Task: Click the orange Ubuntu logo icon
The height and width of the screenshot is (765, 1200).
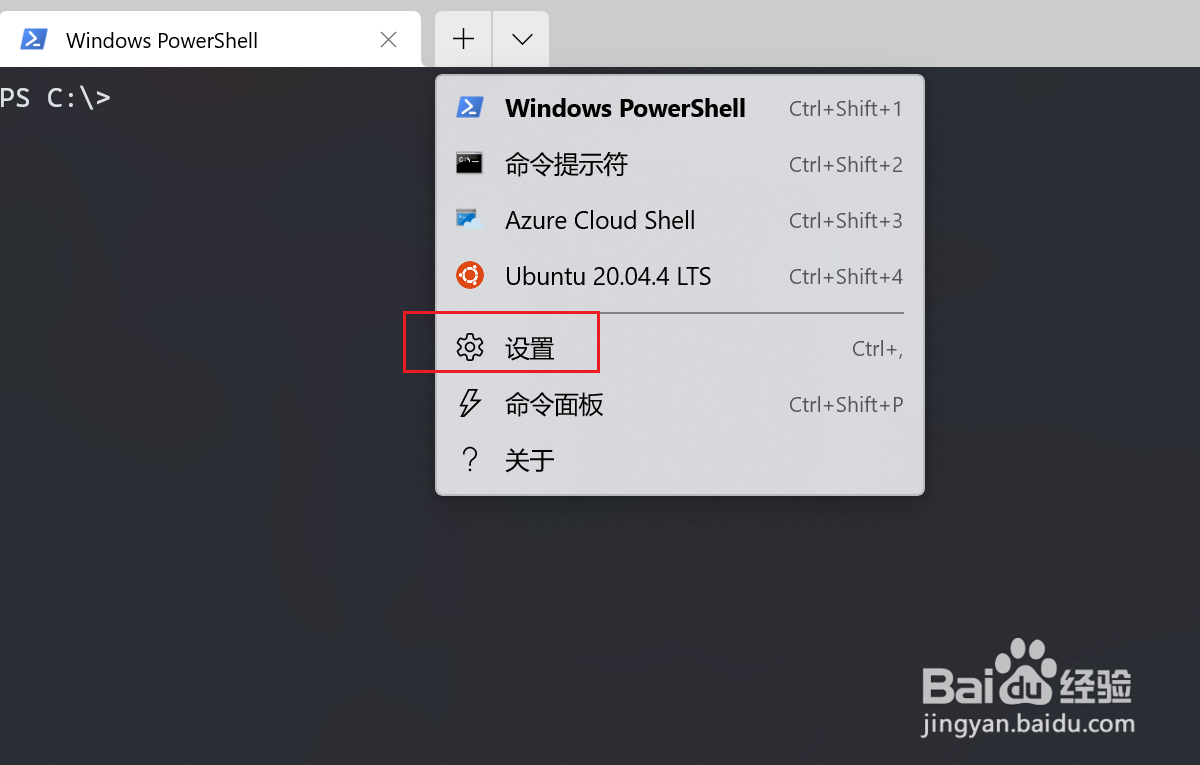Action: click(470, 276)
